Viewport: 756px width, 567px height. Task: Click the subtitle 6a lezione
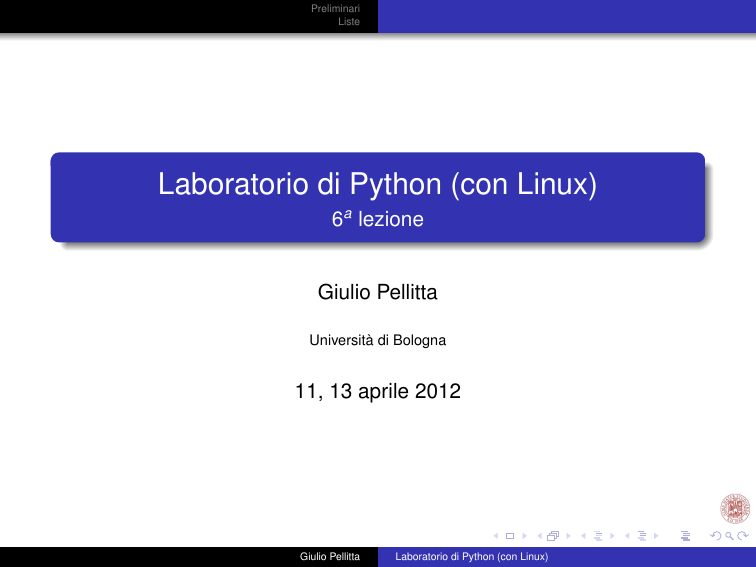pyautogui.click(x=378, y=219)
